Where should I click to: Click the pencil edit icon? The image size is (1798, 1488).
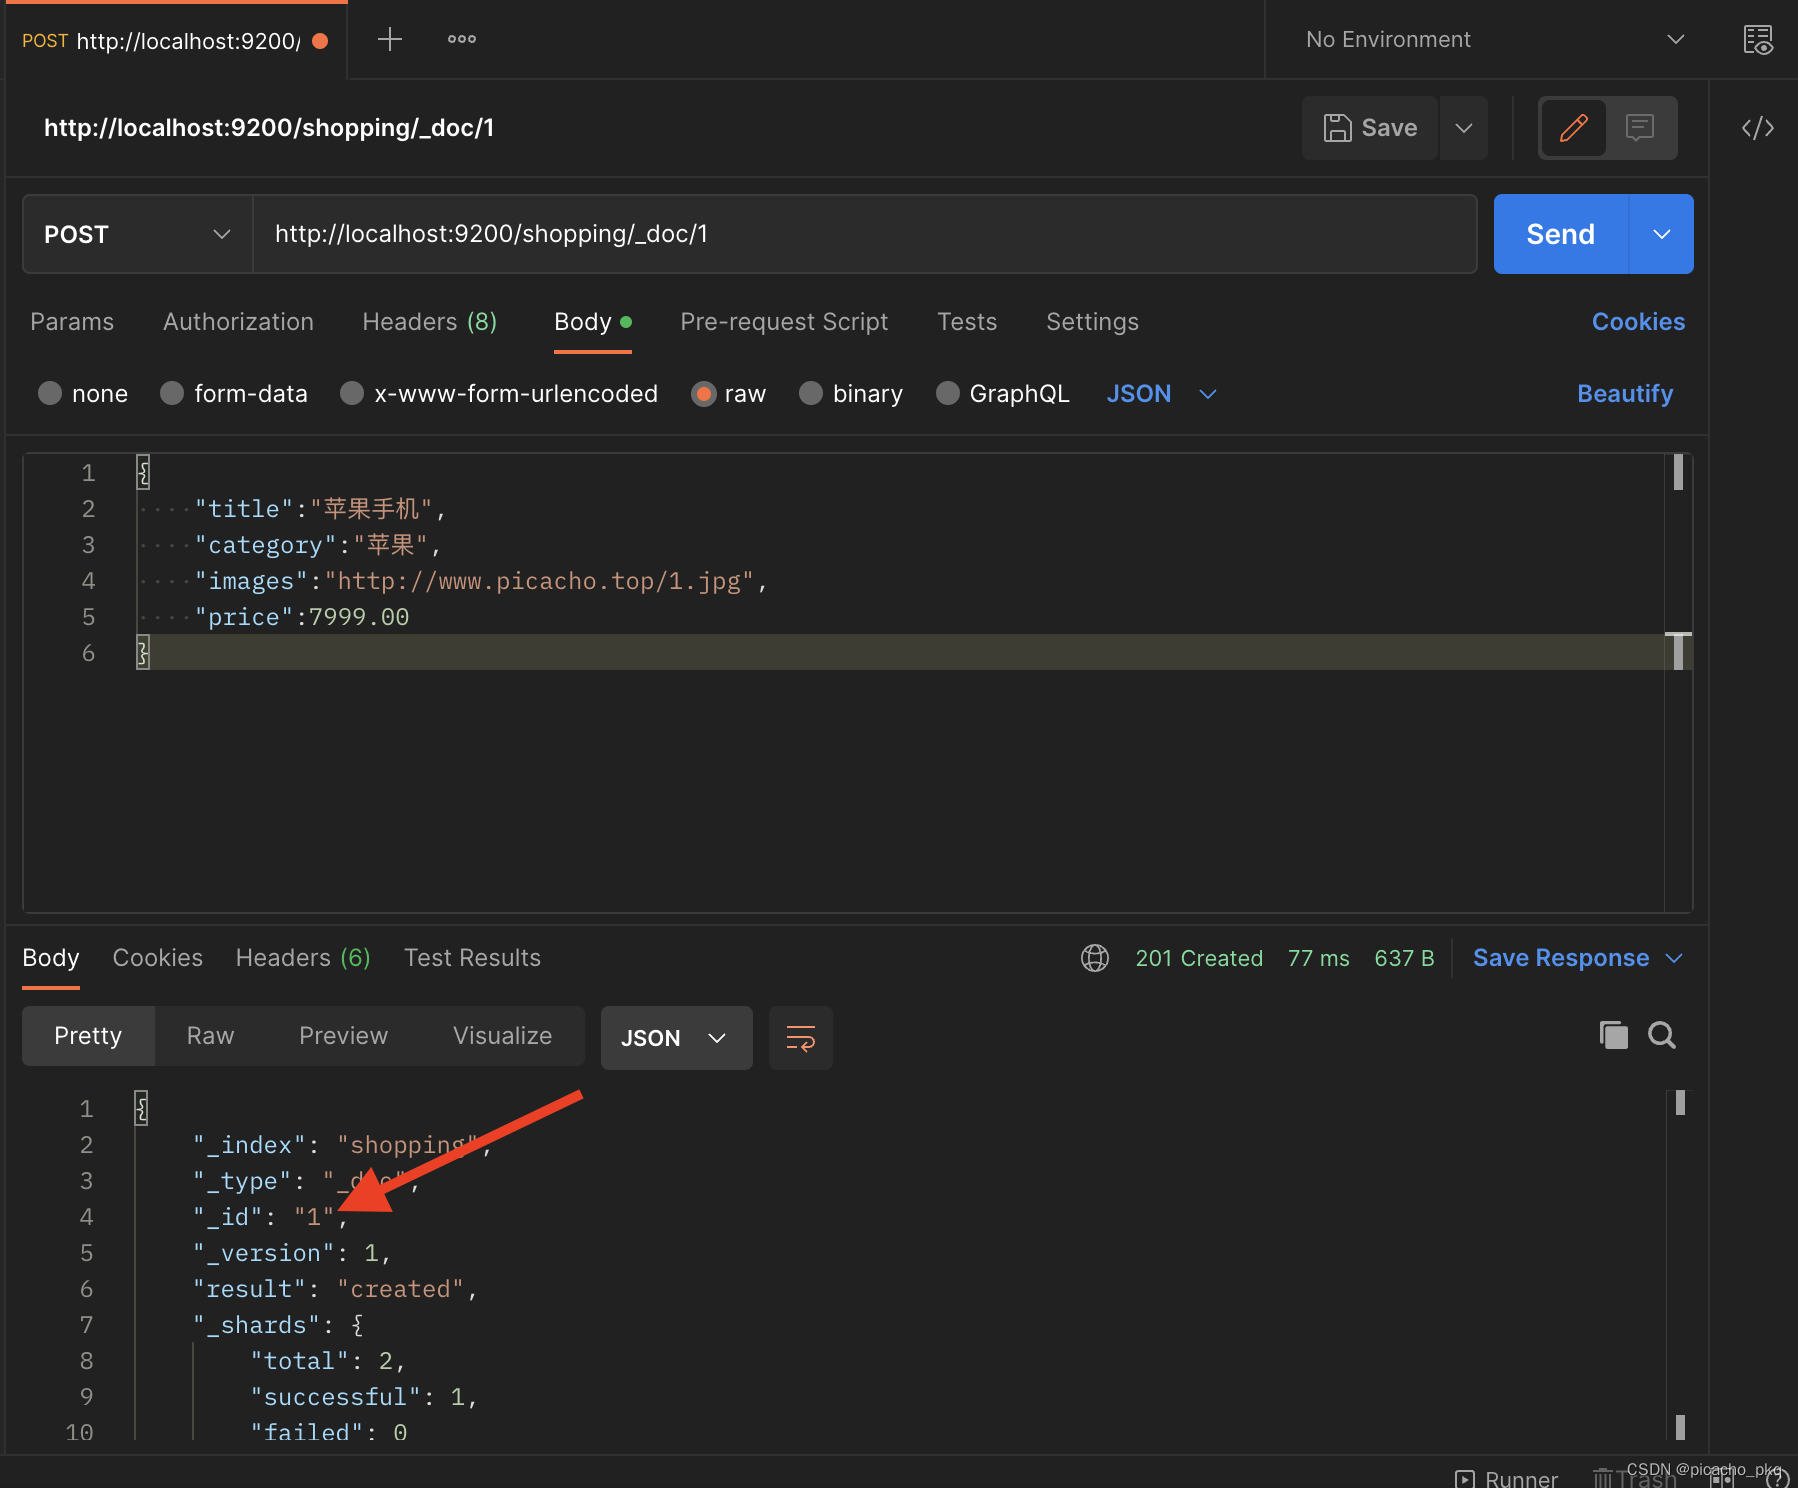pos(1573,128)
